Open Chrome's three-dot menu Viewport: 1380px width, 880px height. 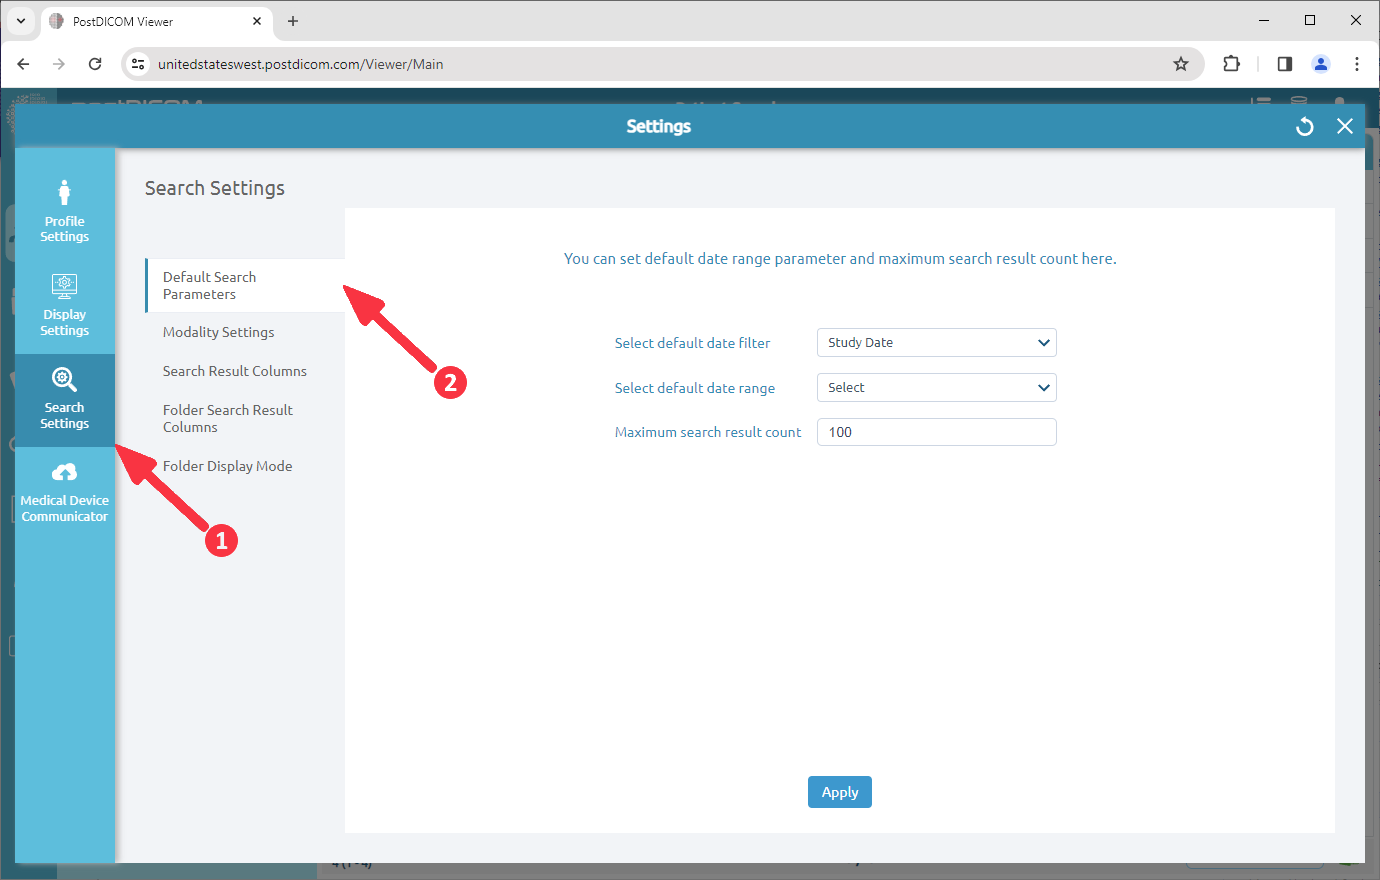click(x=1357, y=63)
